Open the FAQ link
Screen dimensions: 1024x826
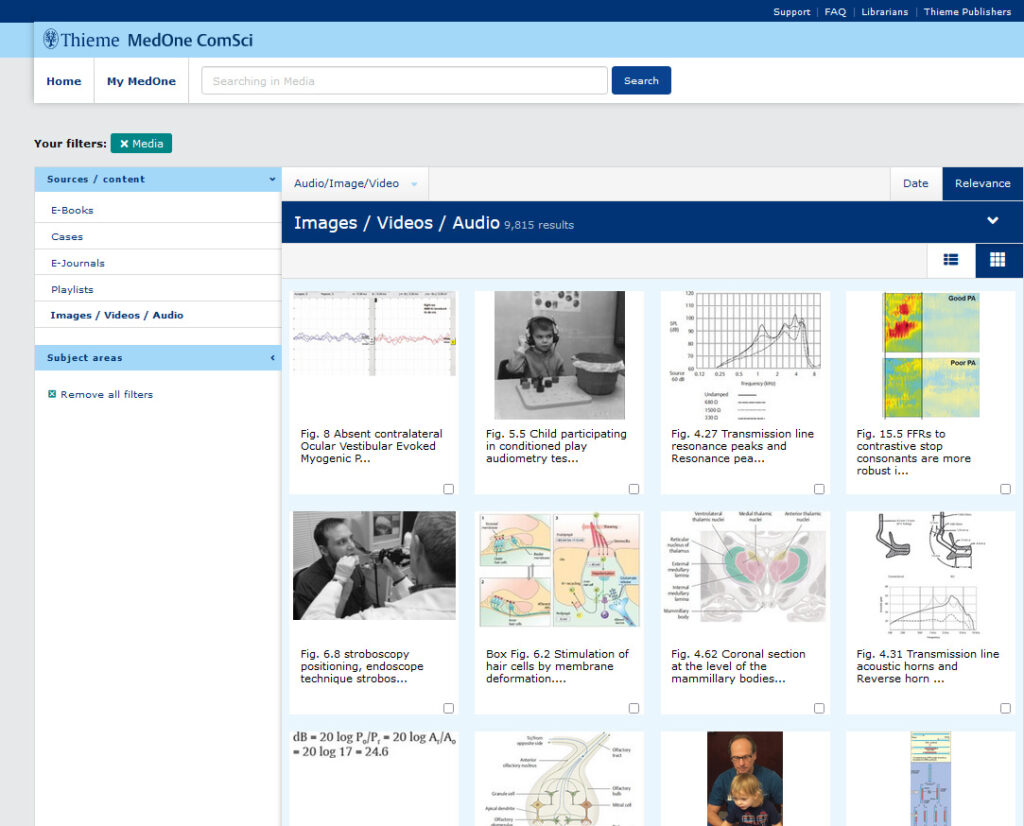click(x=835, y=12)
